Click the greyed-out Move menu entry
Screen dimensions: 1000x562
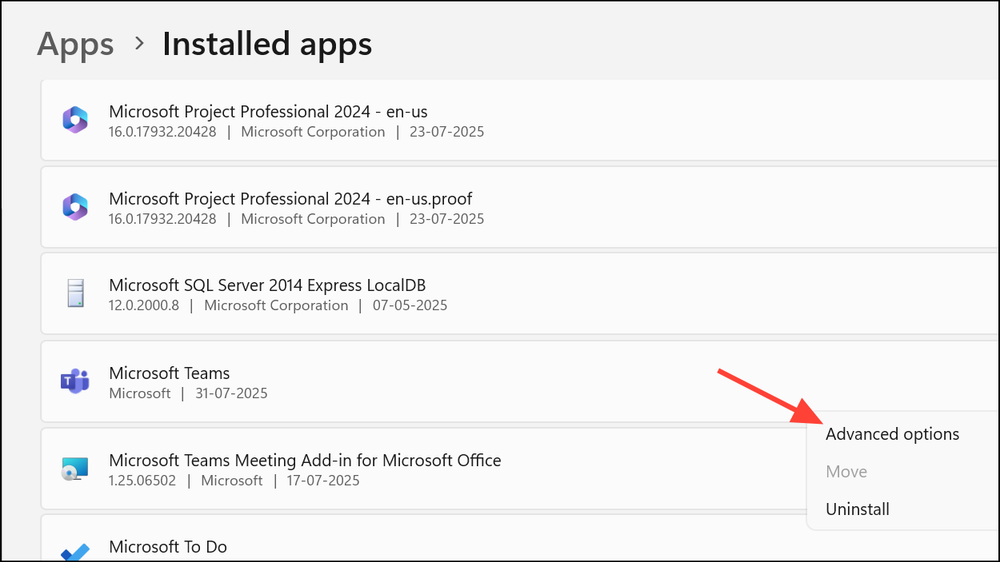click(846, 471)
